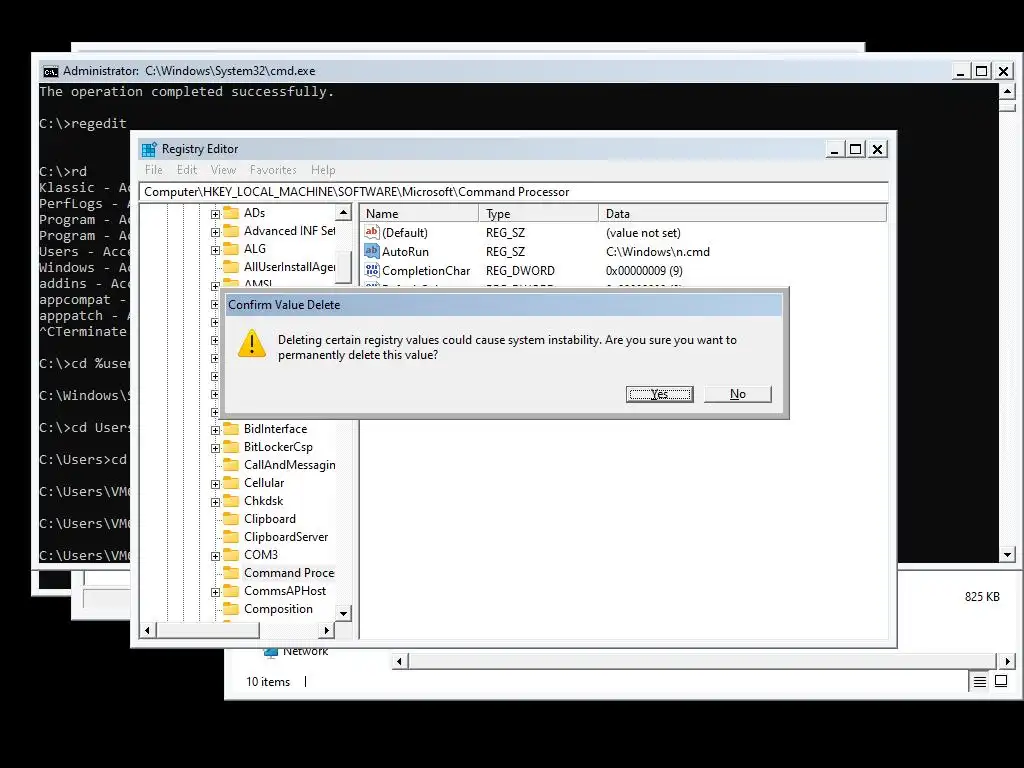The height and width of the screenshot is (768, 1024).
Task: Expand the ALG registry key
Action: pos(215,250)
